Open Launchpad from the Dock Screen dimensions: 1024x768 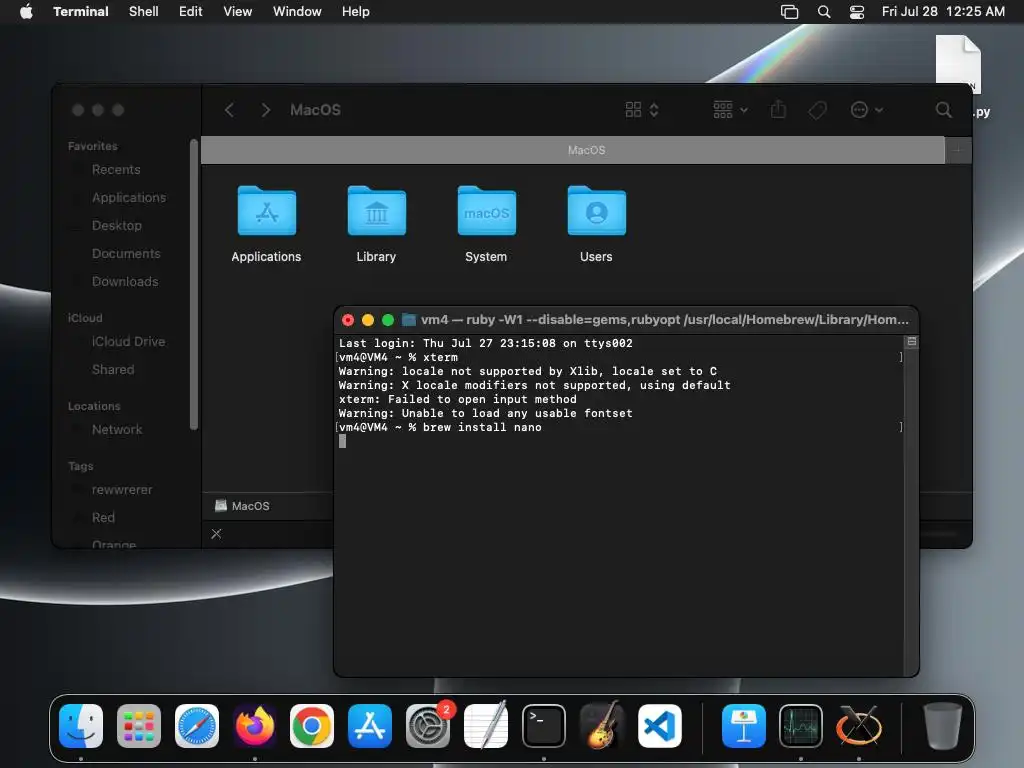(138, 726)
